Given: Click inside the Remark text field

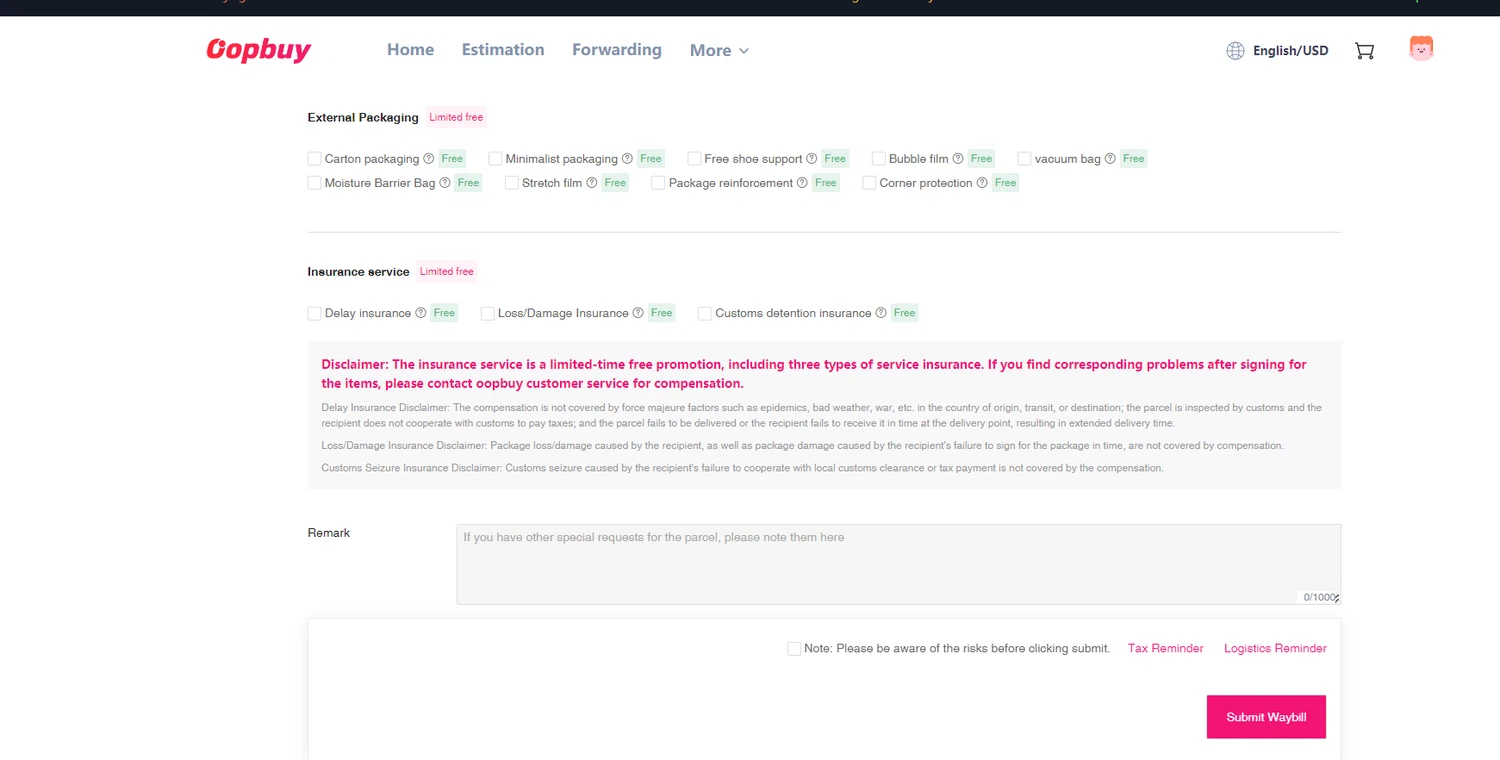Looking at the screenshot, I should coord(898,564).
